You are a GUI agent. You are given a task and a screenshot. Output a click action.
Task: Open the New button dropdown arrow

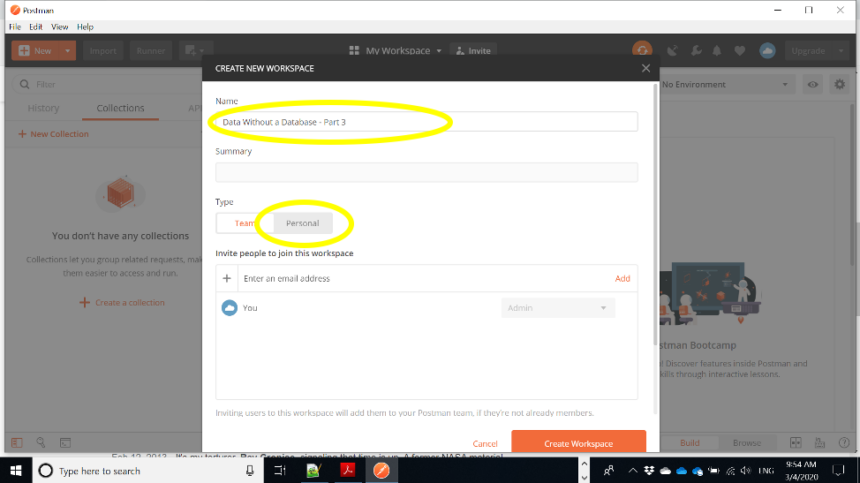[x=67, y=50]
